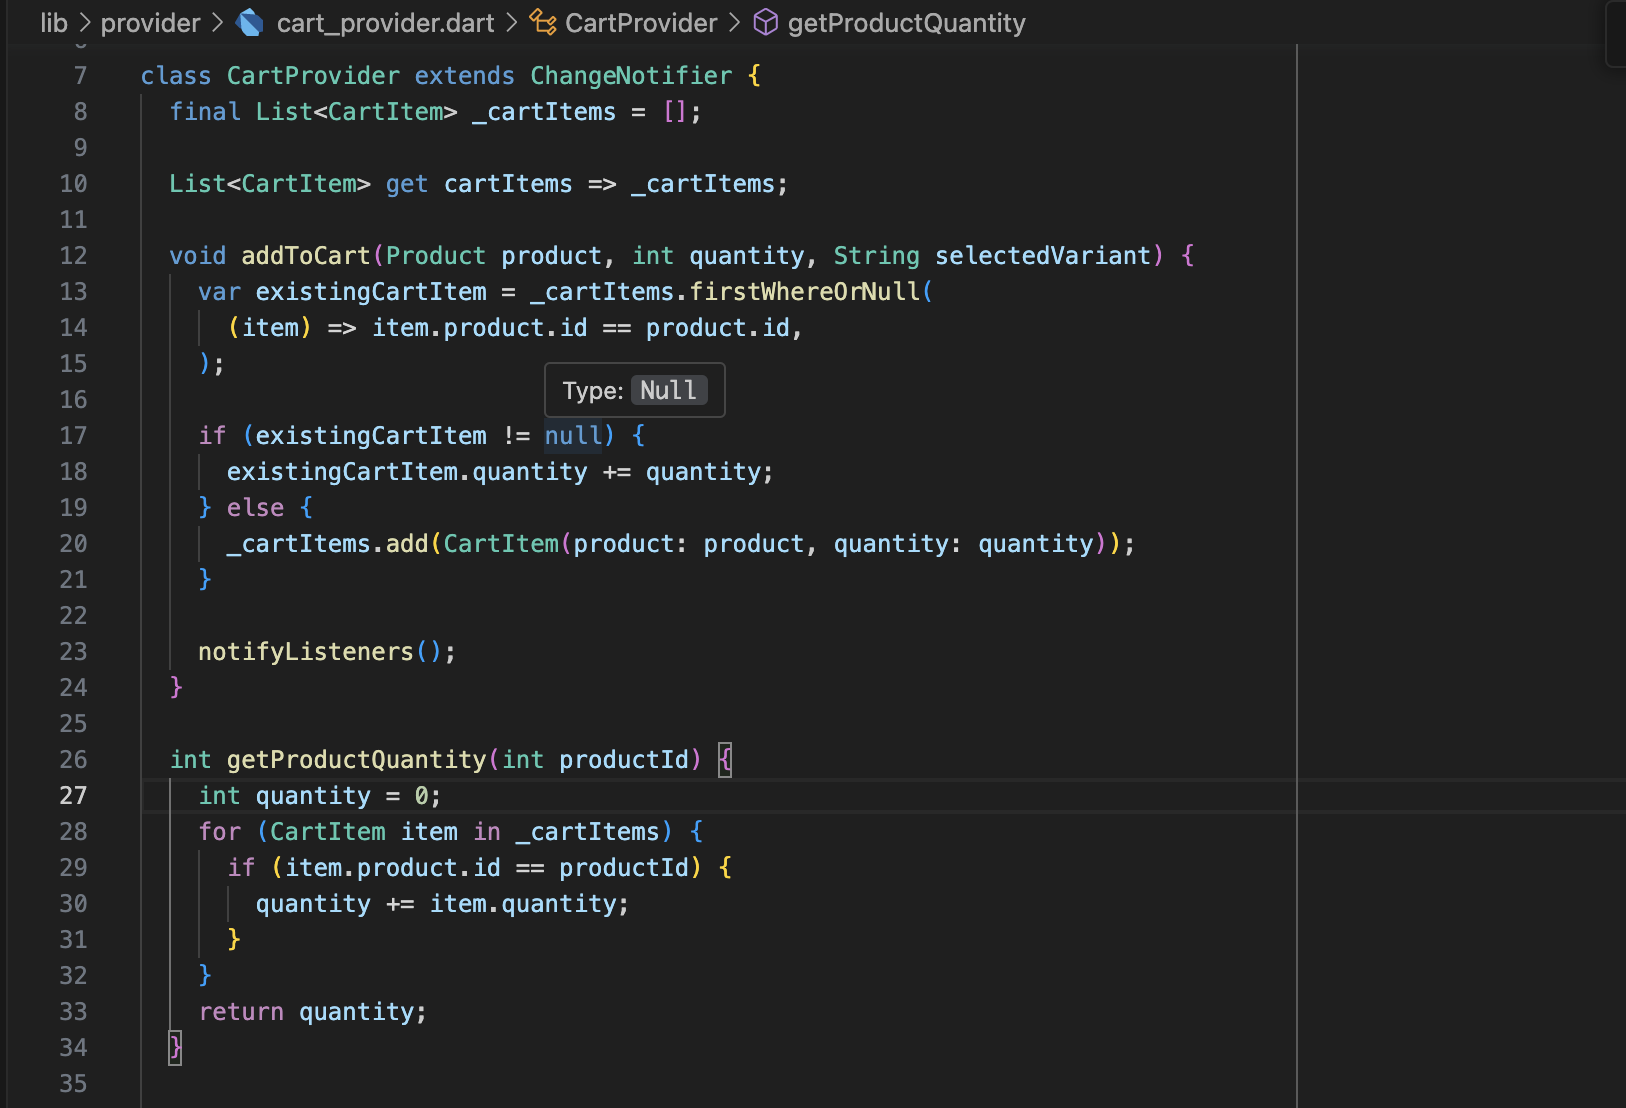The width and height of the screenshot is (1626, 1108).
Task: Click the 'cartItems' getter name on line 10
Action: click(508, 184)
